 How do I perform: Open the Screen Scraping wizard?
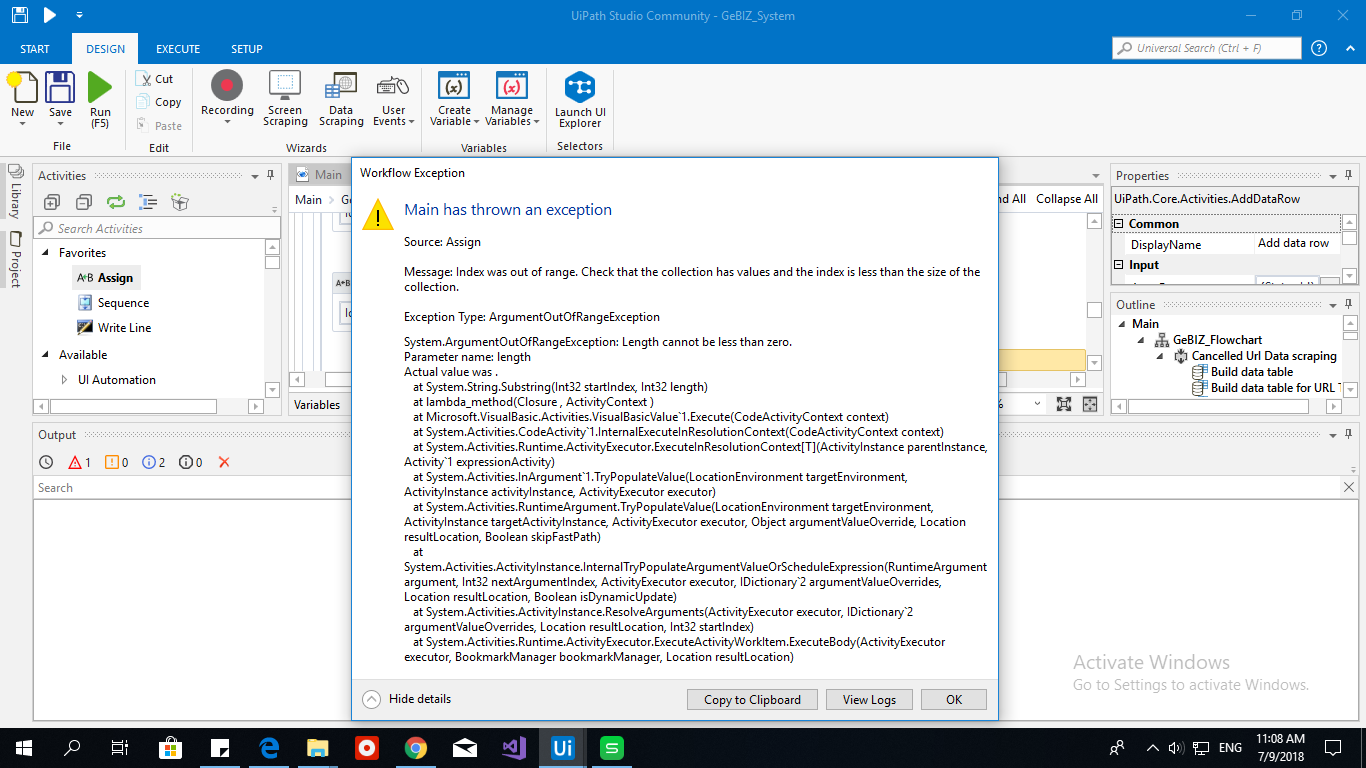click(x=285, y=95)
